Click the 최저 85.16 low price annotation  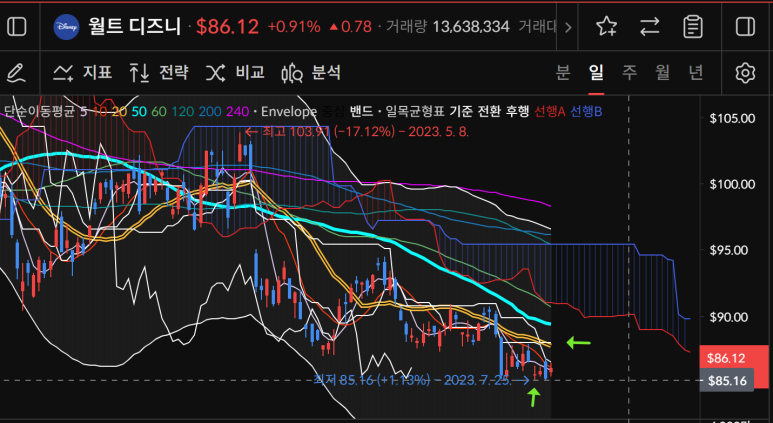pos(422,380)
